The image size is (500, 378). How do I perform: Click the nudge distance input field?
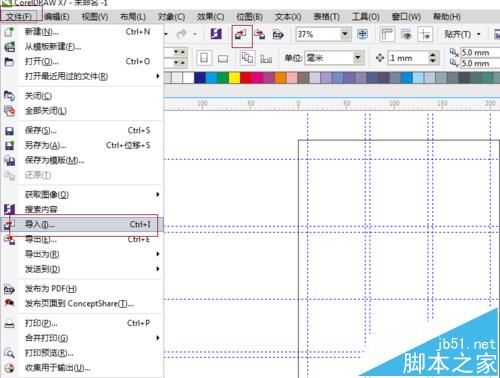(407, 58)
